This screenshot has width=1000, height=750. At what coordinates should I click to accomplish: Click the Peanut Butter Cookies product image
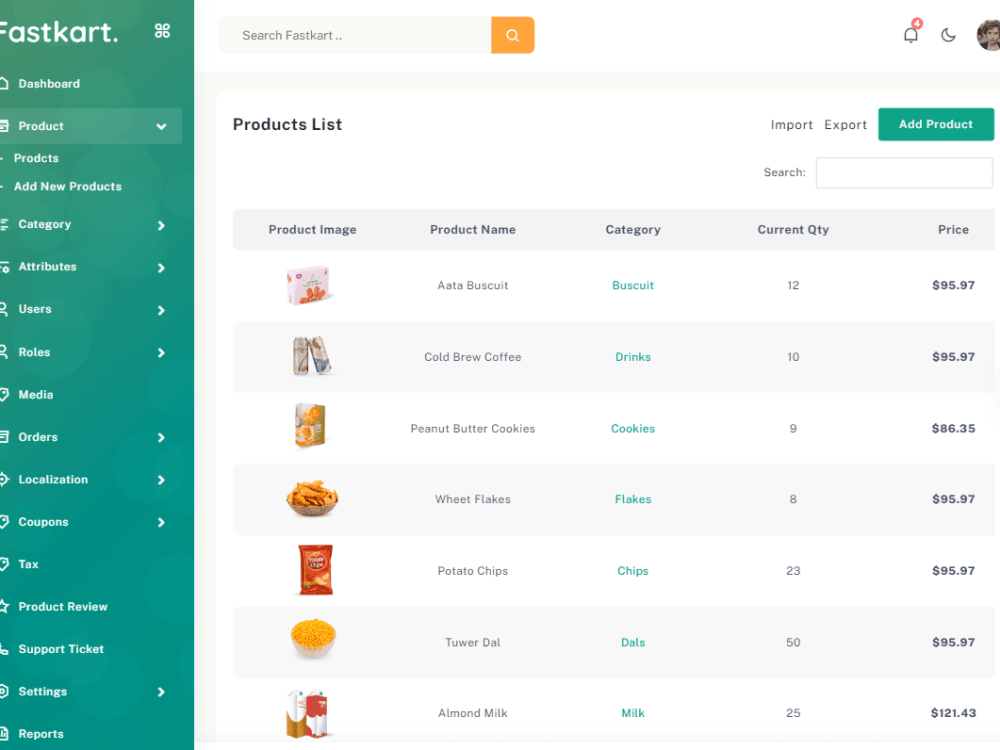[x=311, y=425]
